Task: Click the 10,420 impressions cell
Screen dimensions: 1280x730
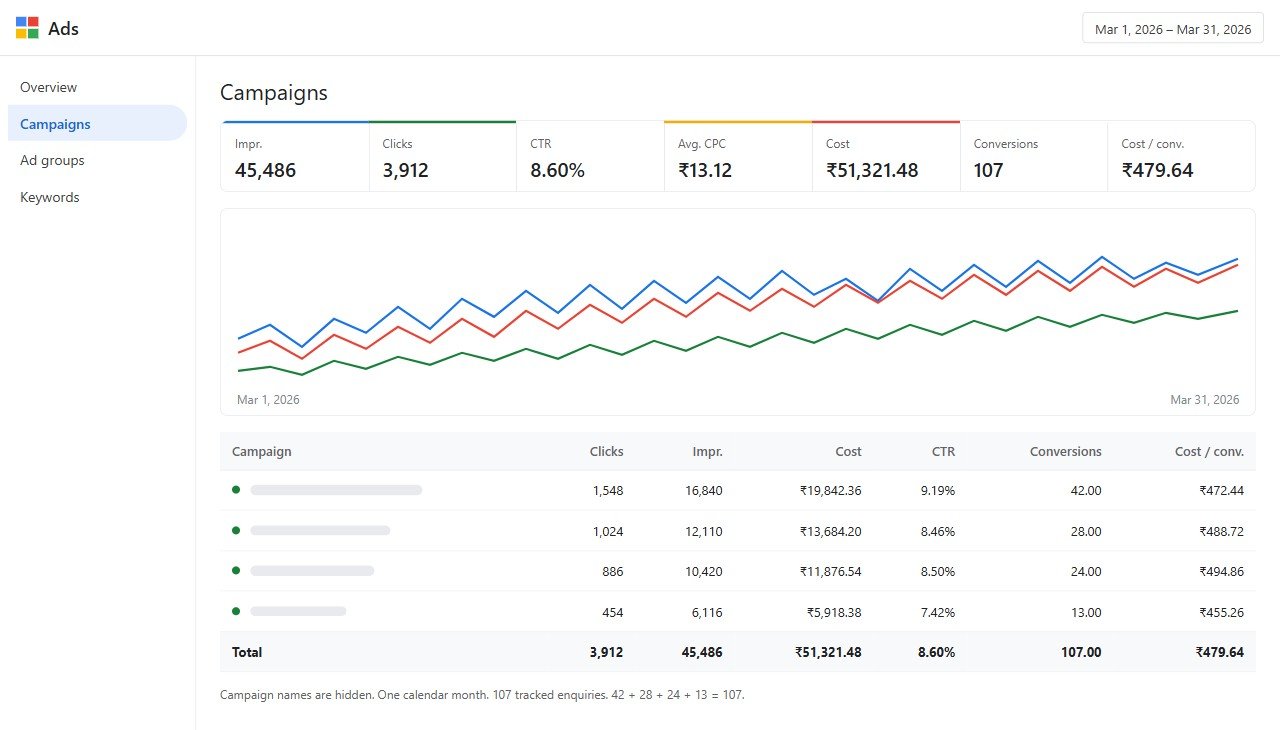Action: click(x=704, y=571)
